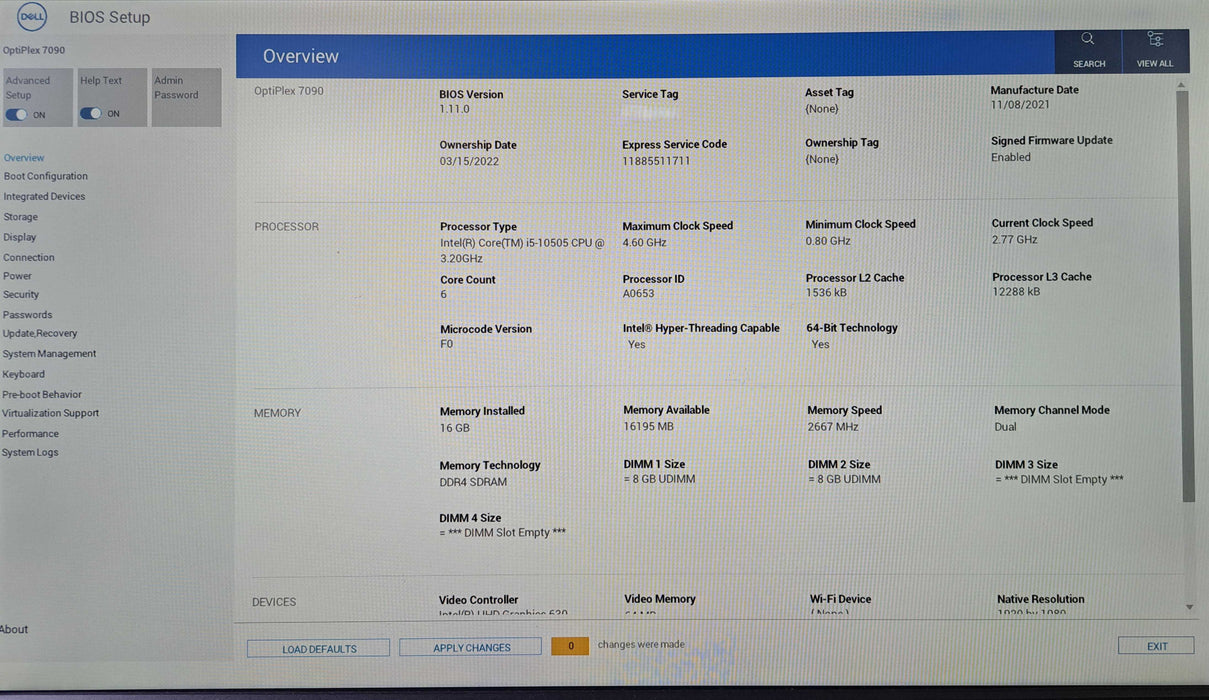Open Power settings
The width and height of the screenshot is (1209, 700).
point(17,276)
